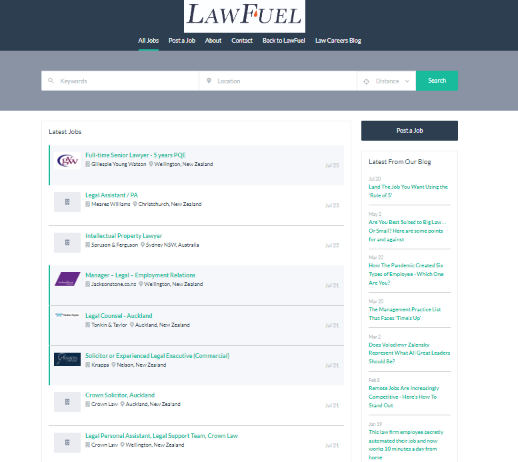Click the dark Knapps logo
The width and height of the screenshot is (518, 462).
tap(67, 359)
